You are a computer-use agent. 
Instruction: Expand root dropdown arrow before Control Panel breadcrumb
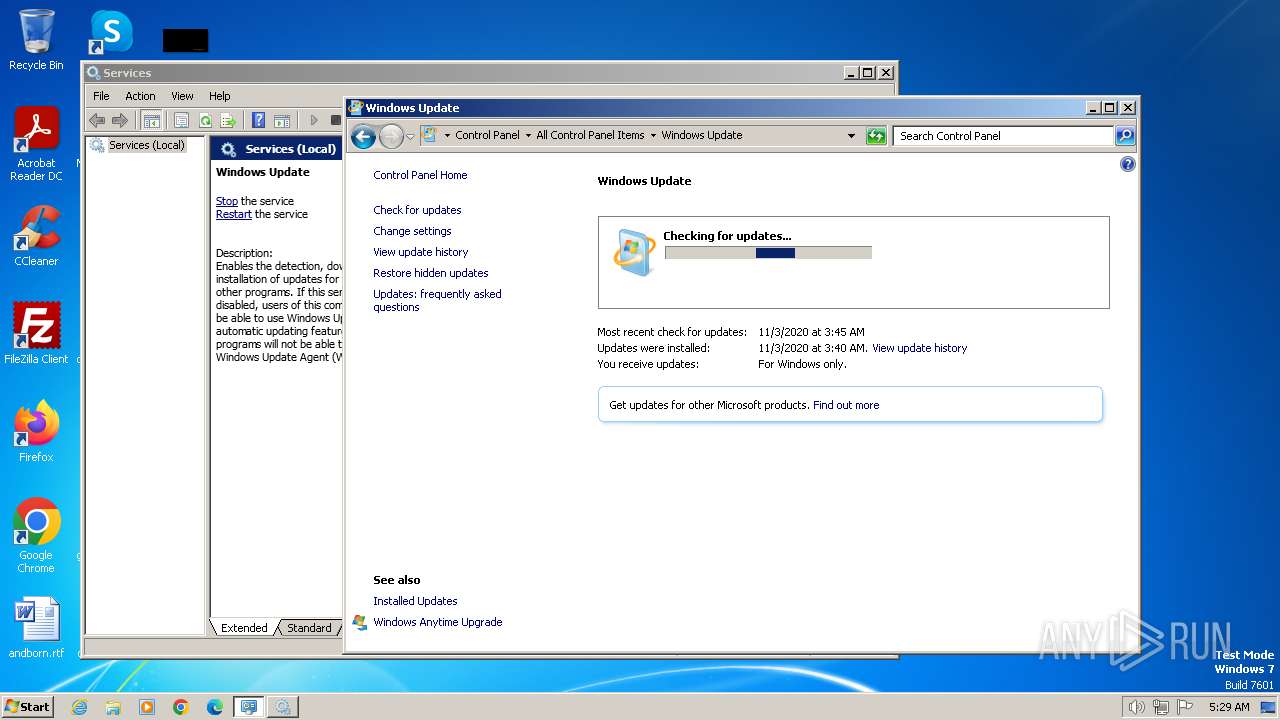click(x=447, y=135)
